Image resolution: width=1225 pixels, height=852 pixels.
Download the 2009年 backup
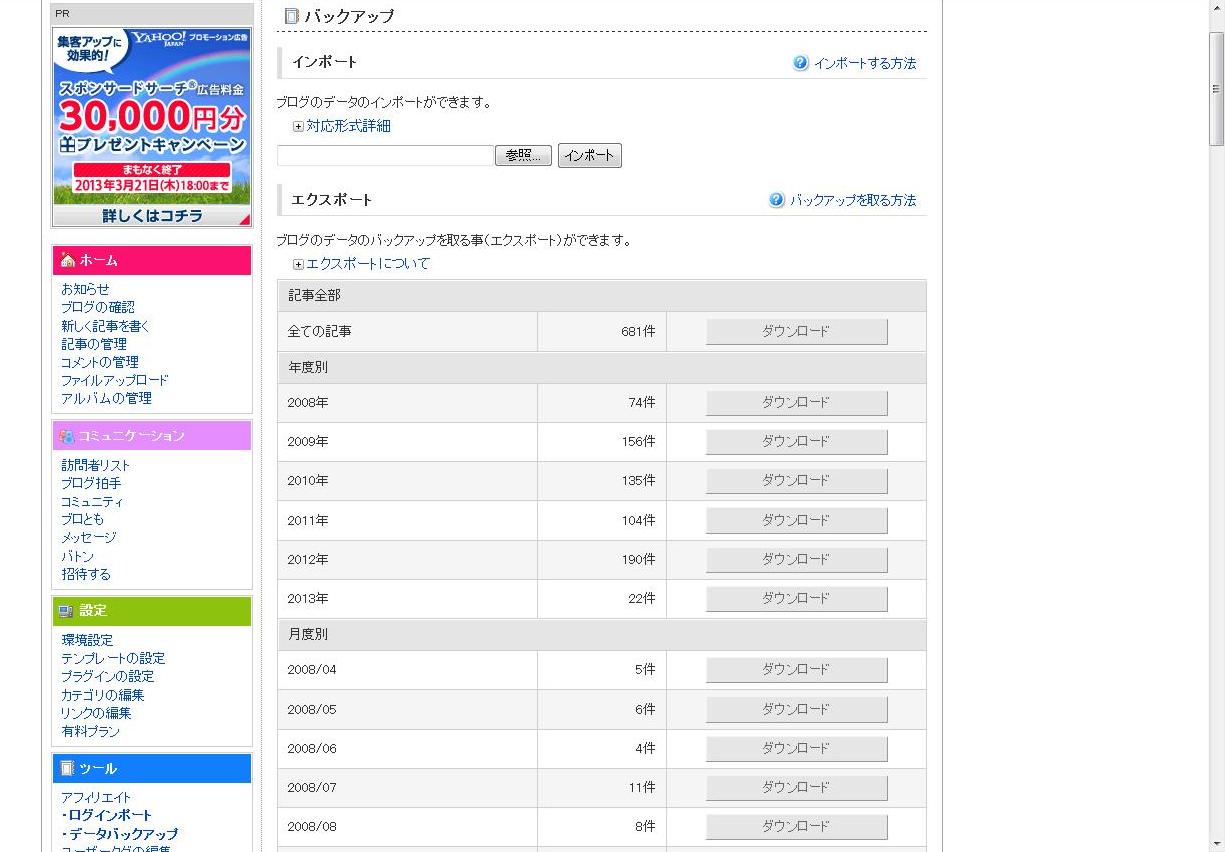click(796, 442)
